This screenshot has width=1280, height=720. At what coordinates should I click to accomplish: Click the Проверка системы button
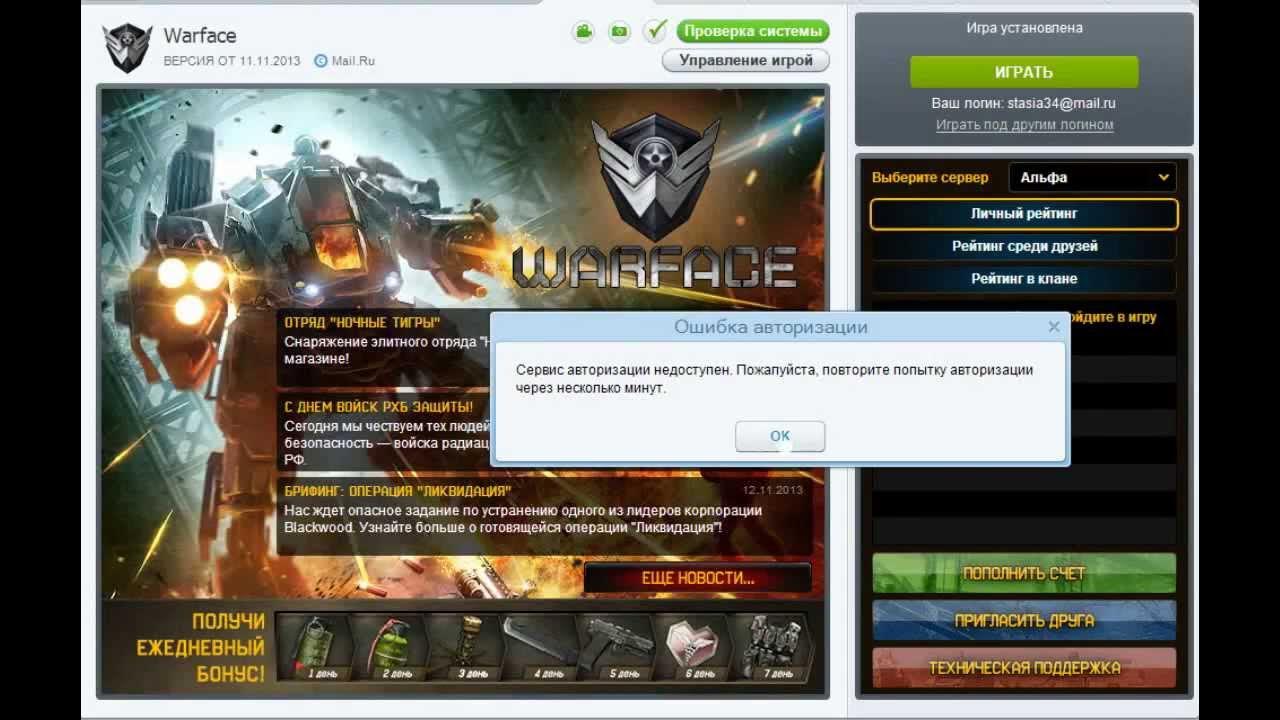pyautogui.click(x=753, y=31)
